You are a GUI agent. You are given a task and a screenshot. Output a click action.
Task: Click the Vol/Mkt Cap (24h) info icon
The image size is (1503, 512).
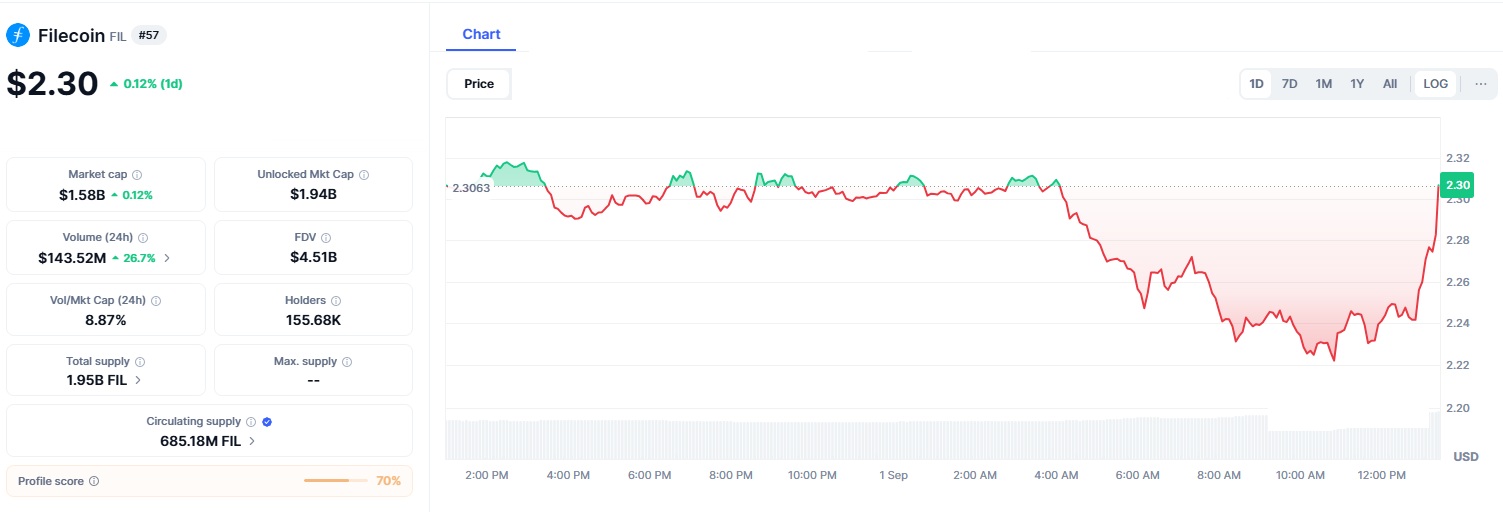pos(156,300)
